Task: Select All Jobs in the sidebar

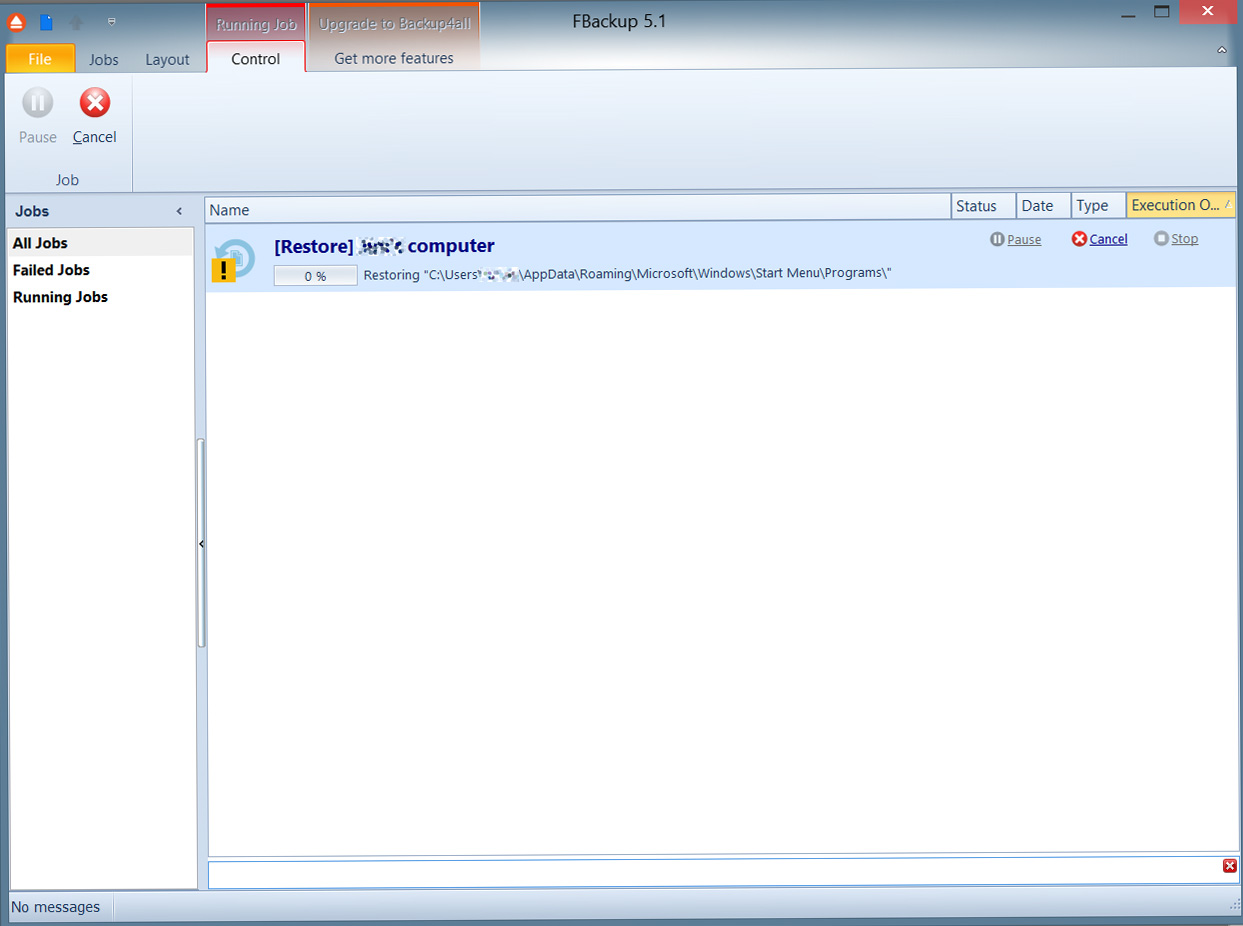Action: pos(101,243)
